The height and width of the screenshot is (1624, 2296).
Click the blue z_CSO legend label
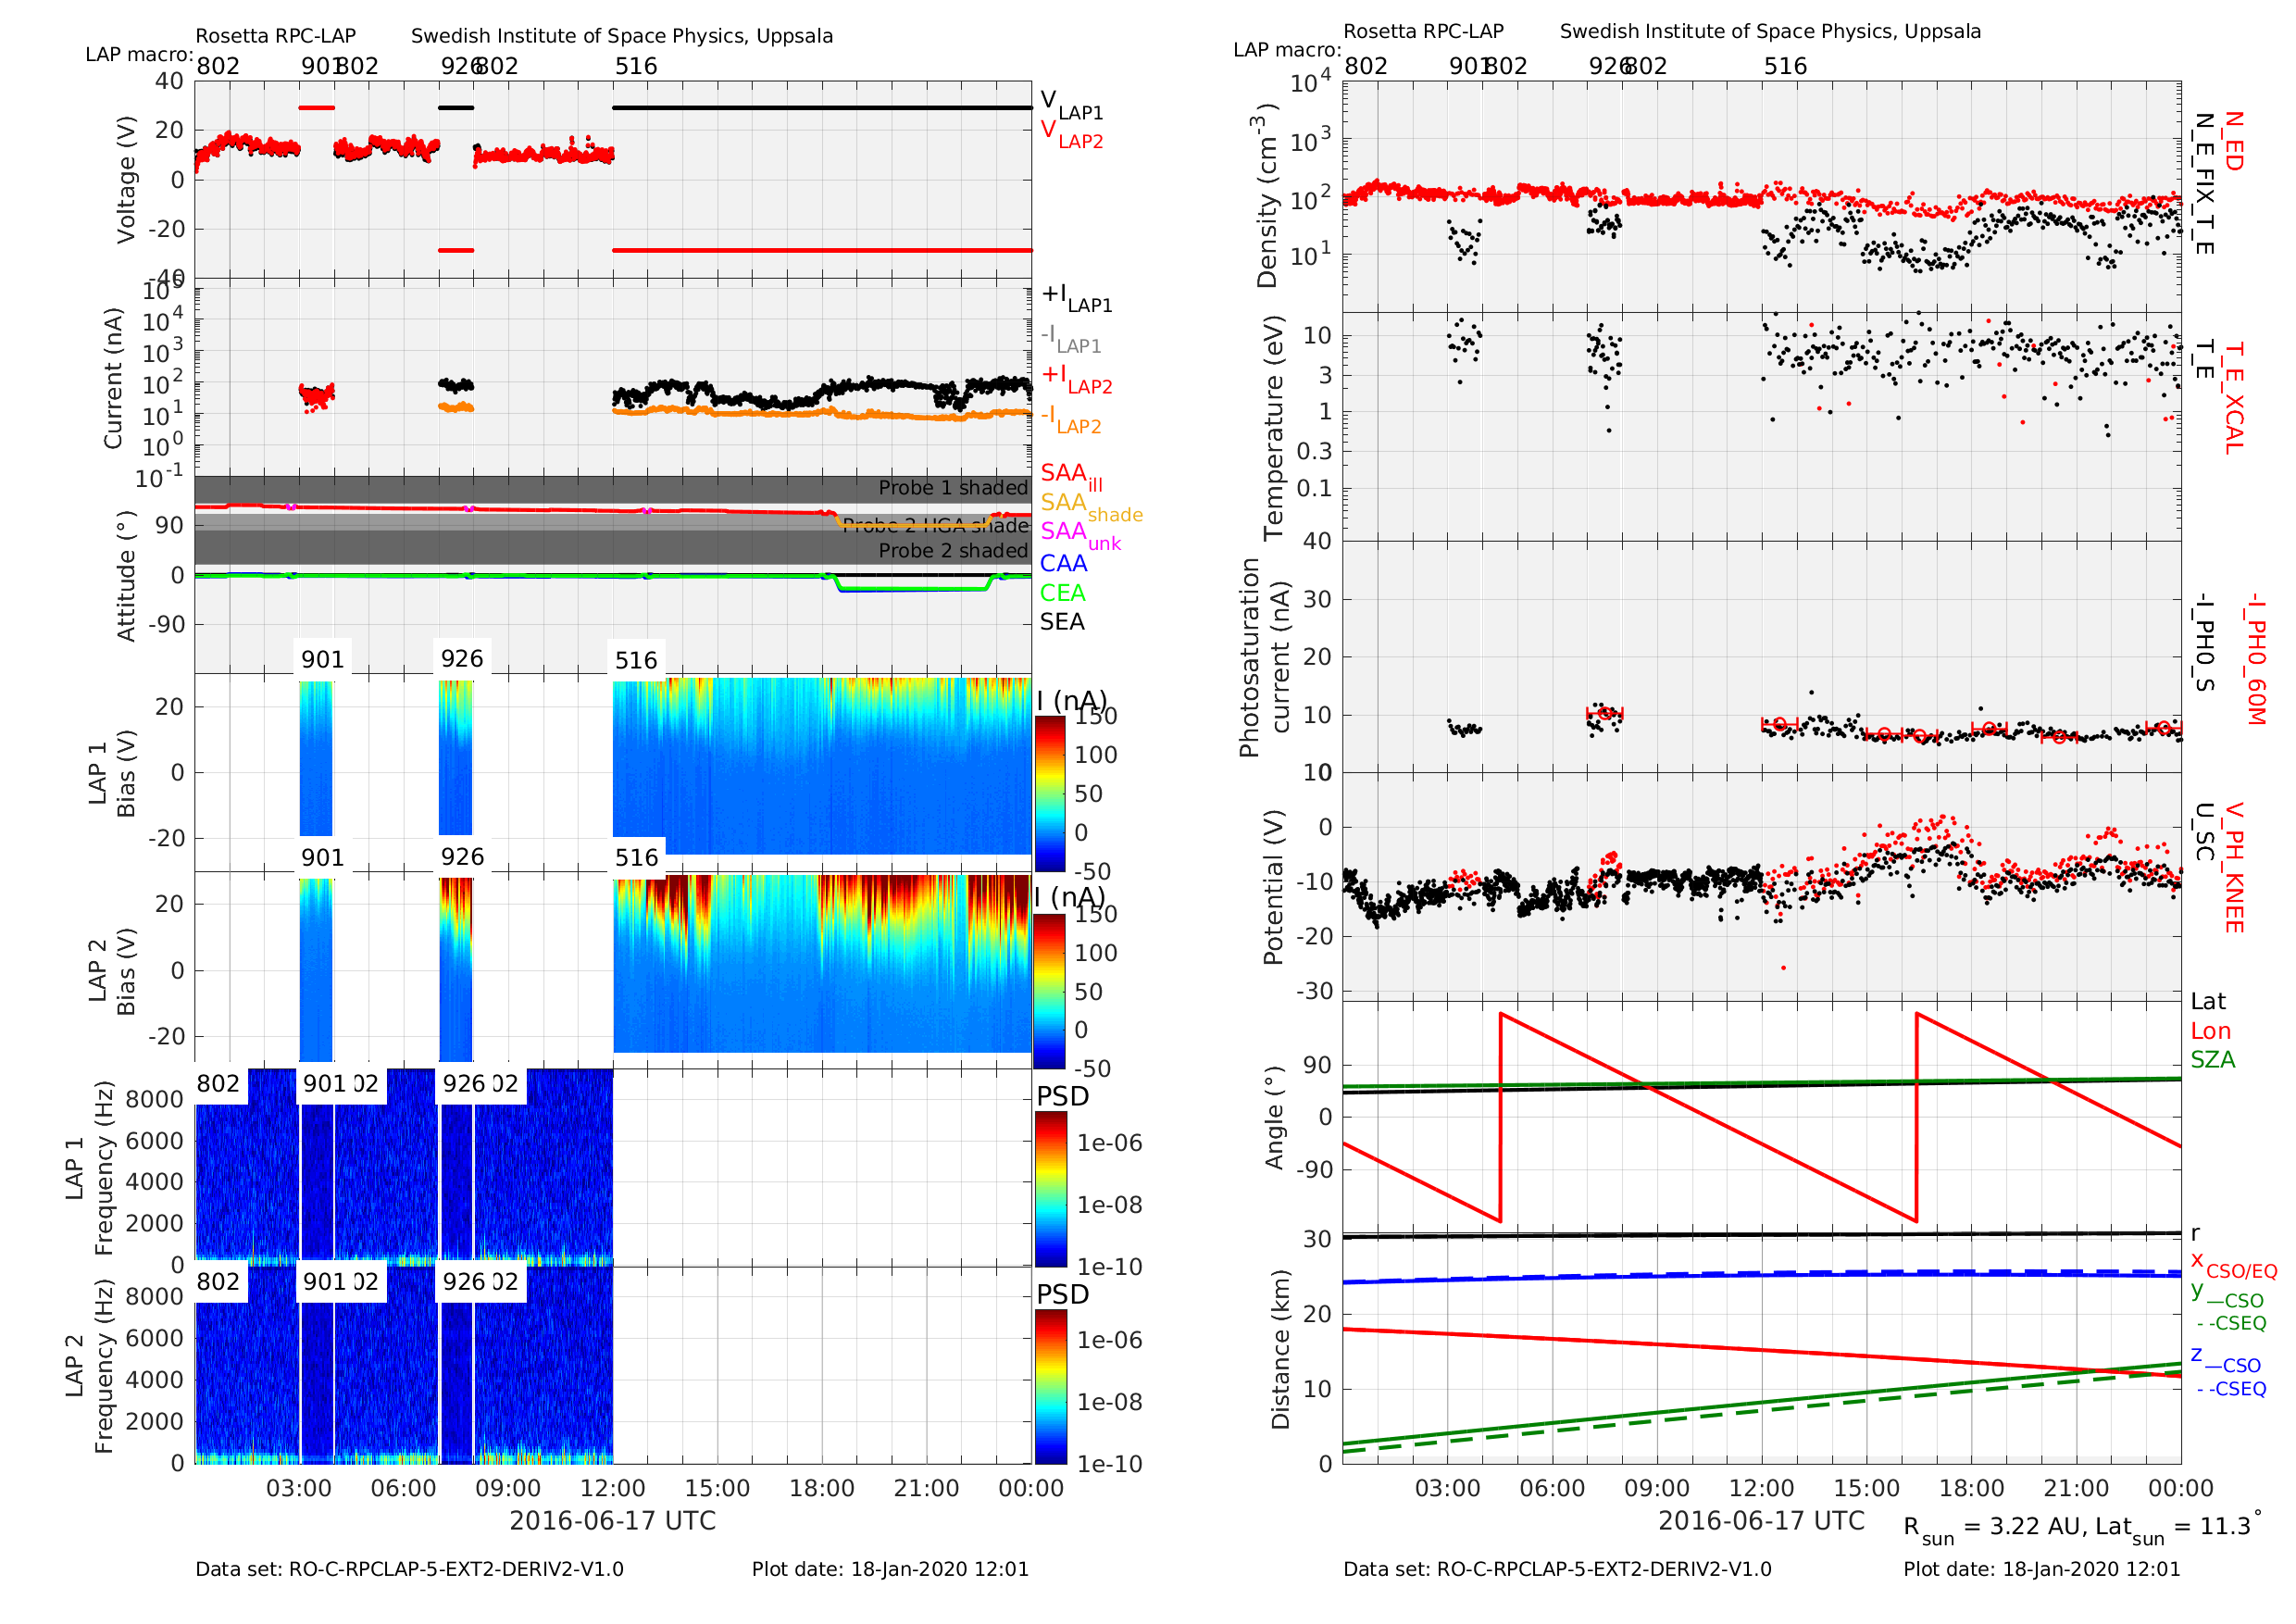(2225, 1360)
